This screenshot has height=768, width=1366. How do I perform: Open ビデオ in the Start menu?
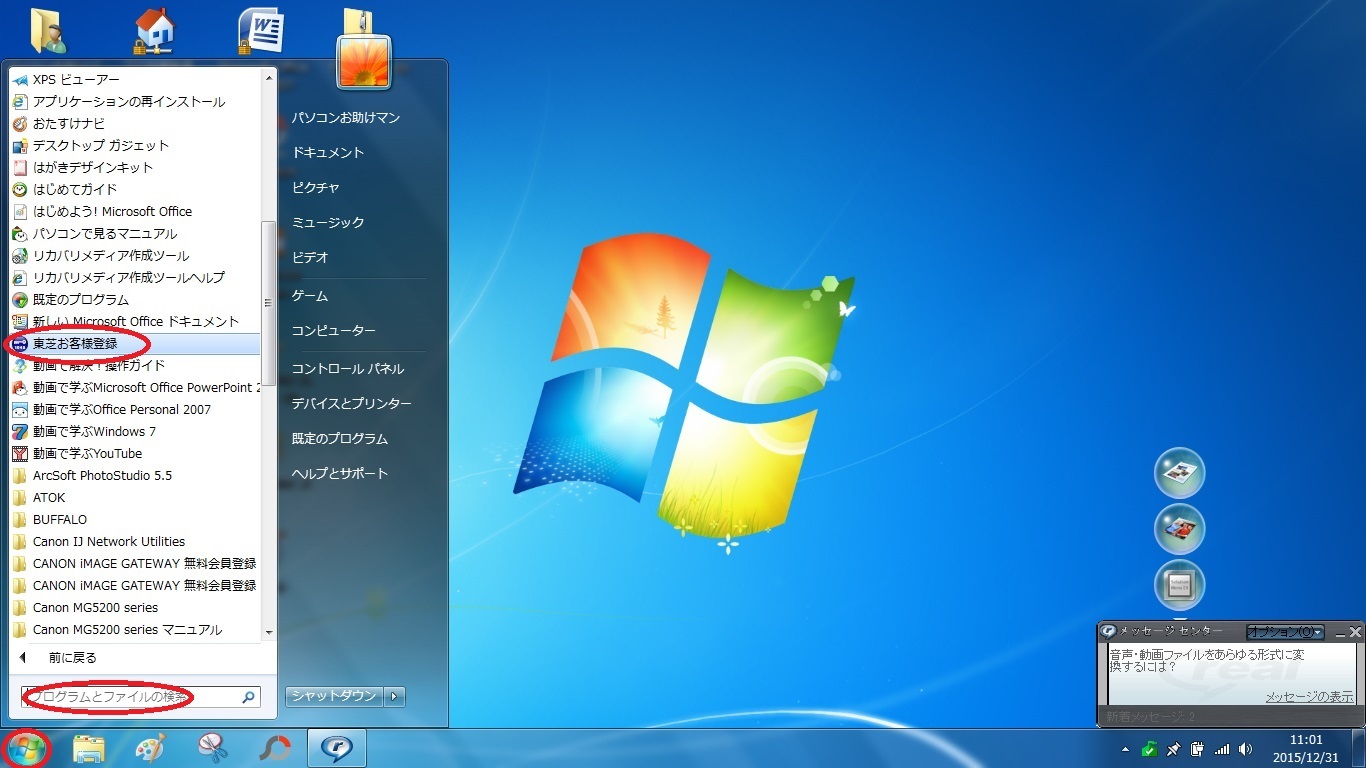(x=311, y=258)
